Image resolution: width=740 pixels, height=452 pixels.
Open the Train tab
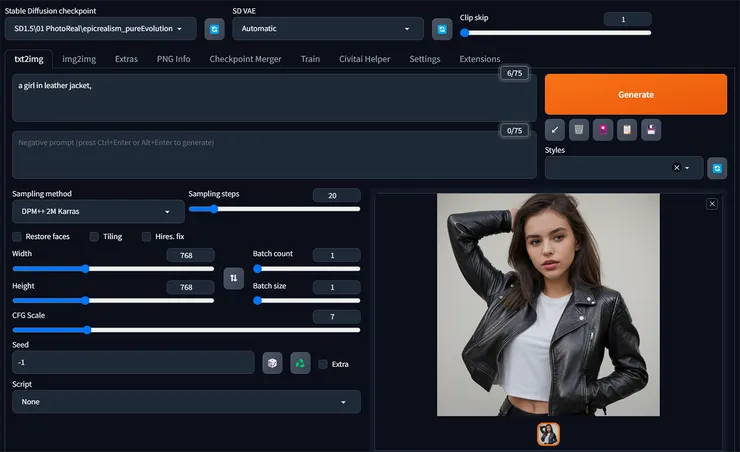click(x=310, y=59)
